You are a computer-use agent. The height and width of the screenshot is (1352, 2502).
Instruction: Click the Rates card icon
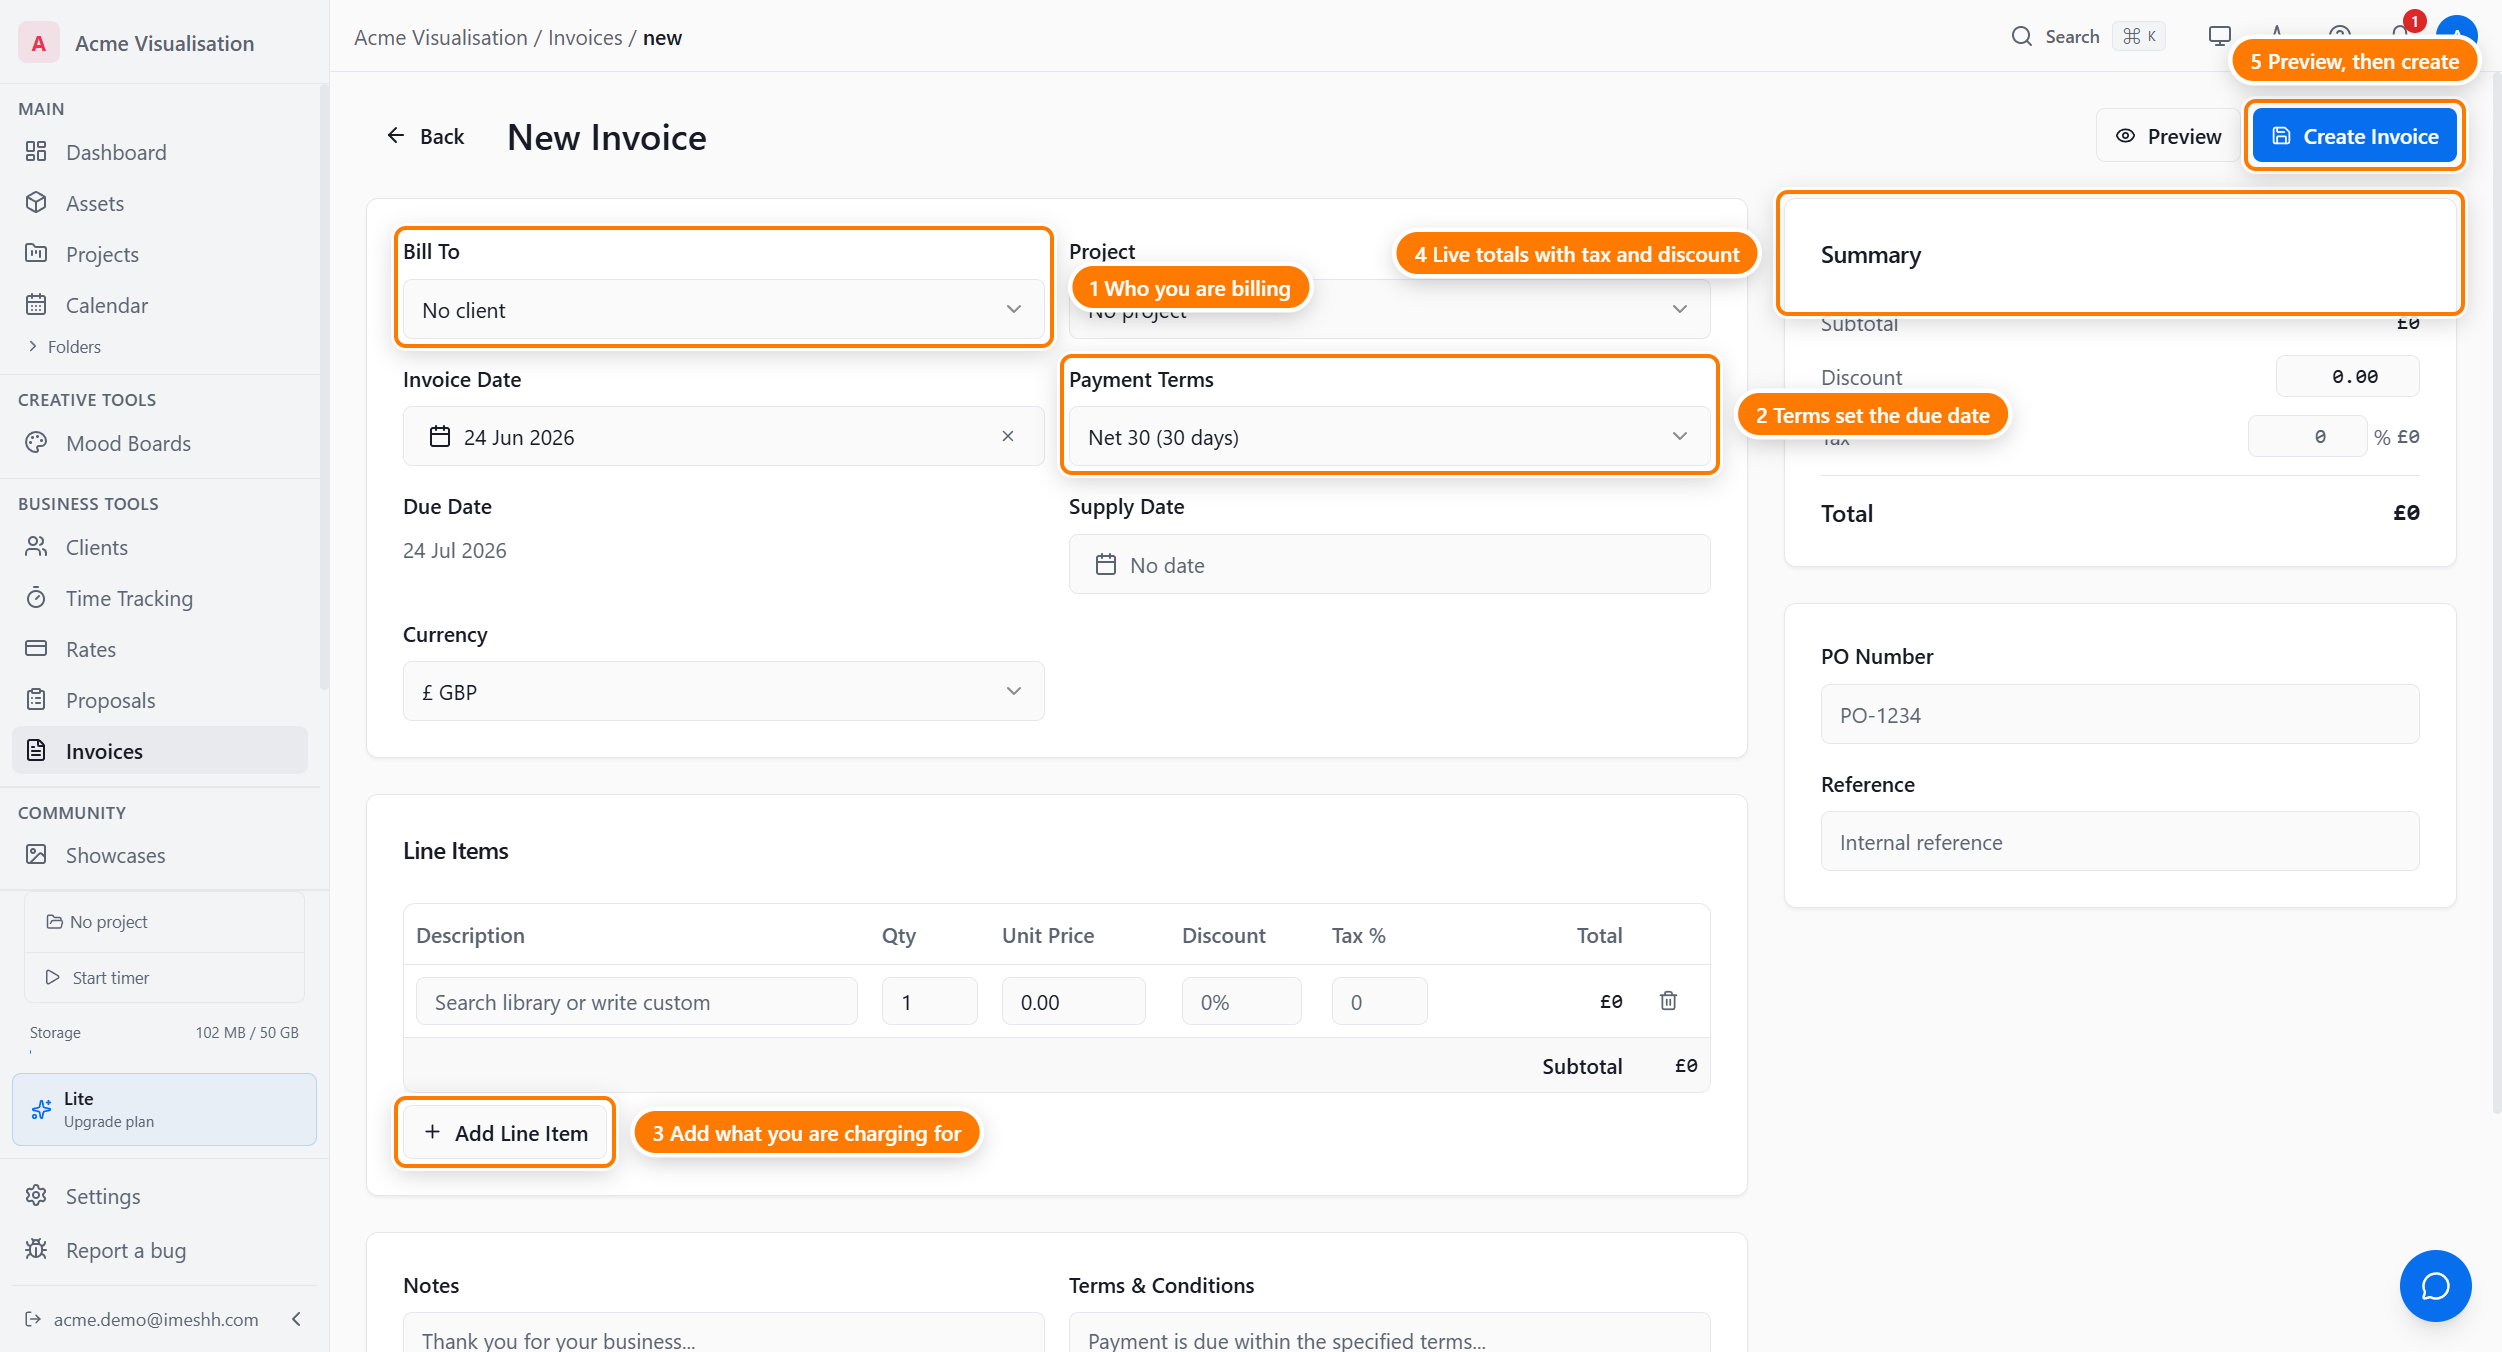[x=36, y=648]
